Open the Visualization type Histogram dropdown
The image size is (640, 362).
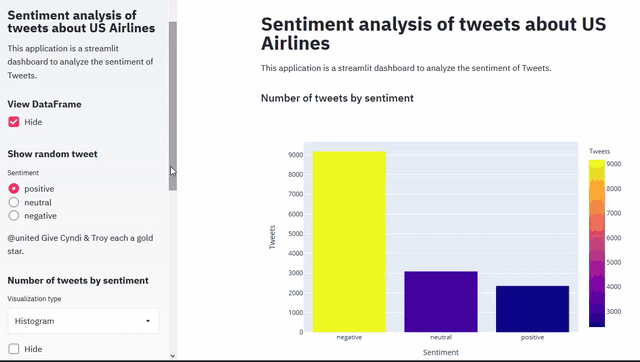83,321
